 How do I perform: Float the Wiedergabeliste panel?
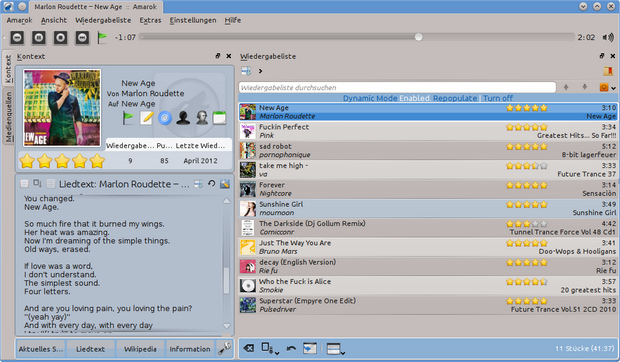(x=602, y=56)
